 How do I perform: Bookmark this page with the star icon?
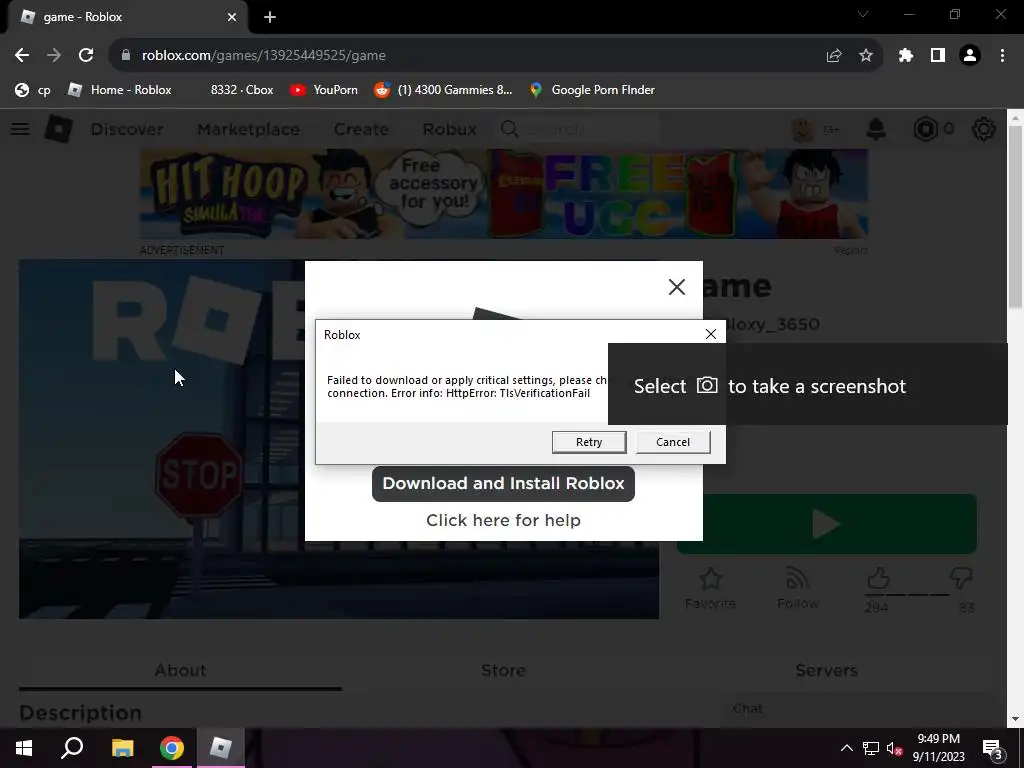[866, 56]
